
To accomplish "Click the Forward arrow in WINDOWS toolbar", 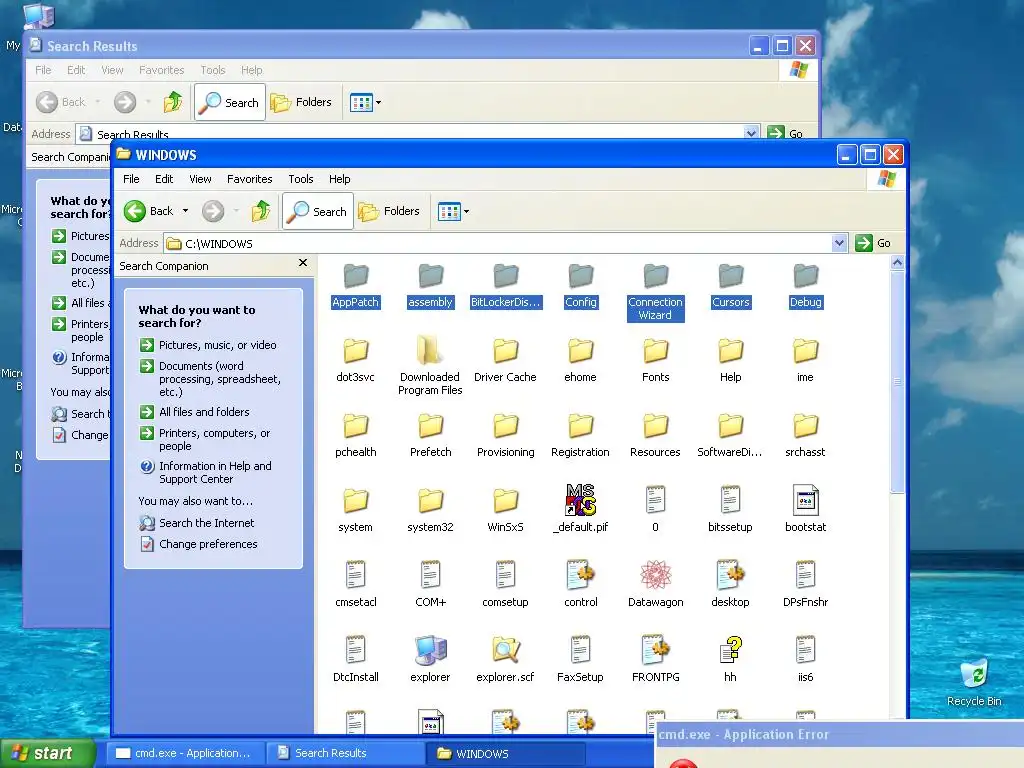I will point(213,211).
